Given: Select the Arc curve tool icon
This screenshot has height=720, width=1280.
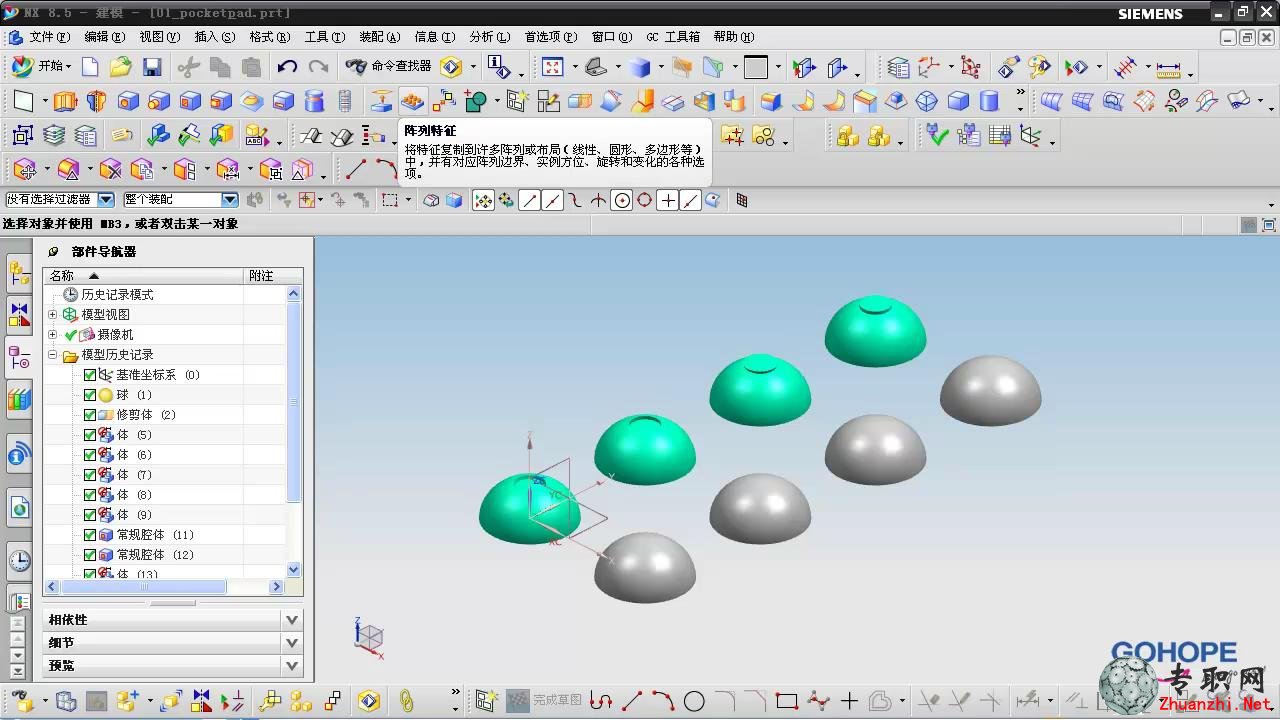Looking at the screenshot, I should [x=386, y=169].
